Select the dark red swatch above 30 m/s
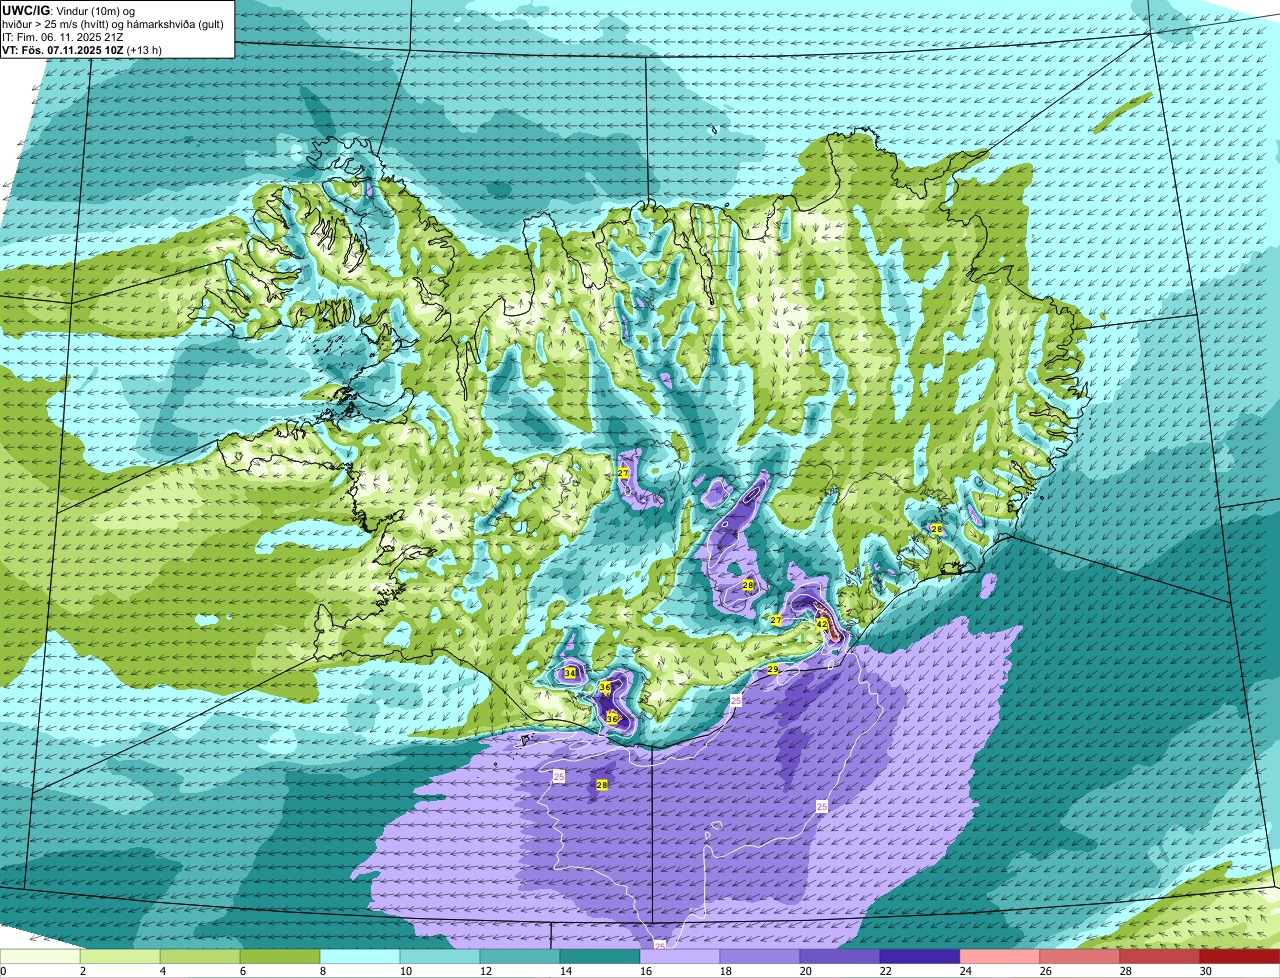The image size is (1280, 978). pyautogui.click(x=1240, y=957)
